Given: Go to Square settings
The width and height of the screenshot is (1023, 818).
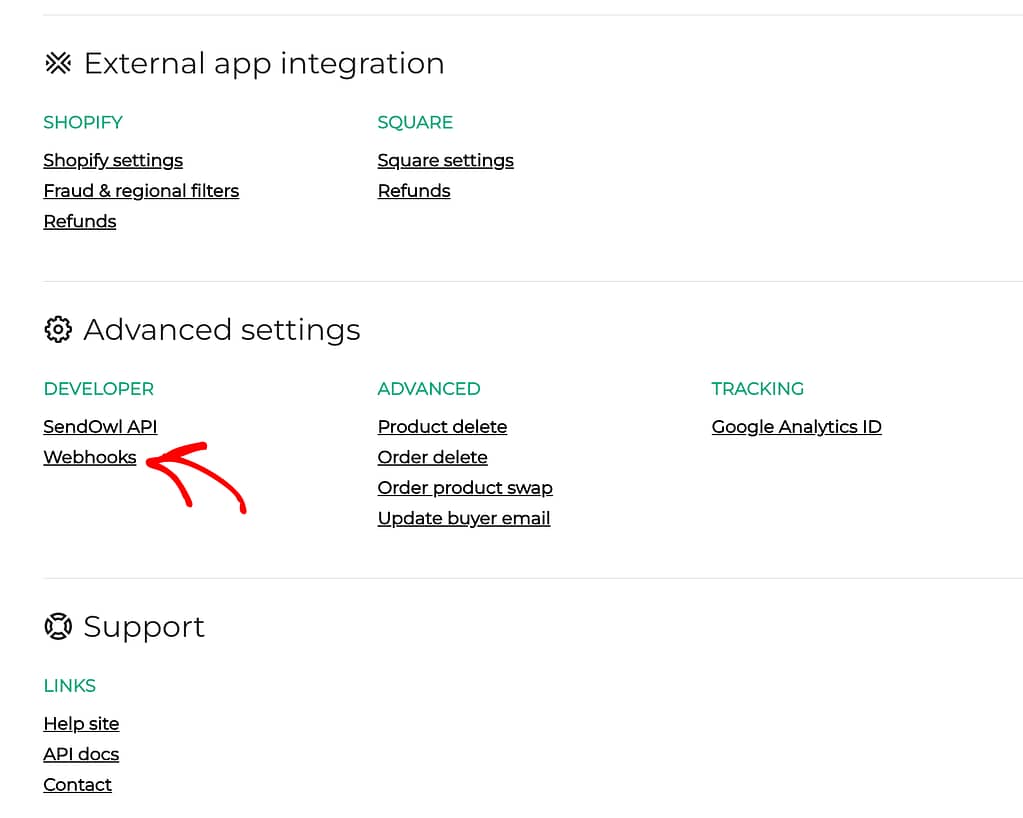Looking at the screenshot, I should pyautogui.click(x=445, y=161).
